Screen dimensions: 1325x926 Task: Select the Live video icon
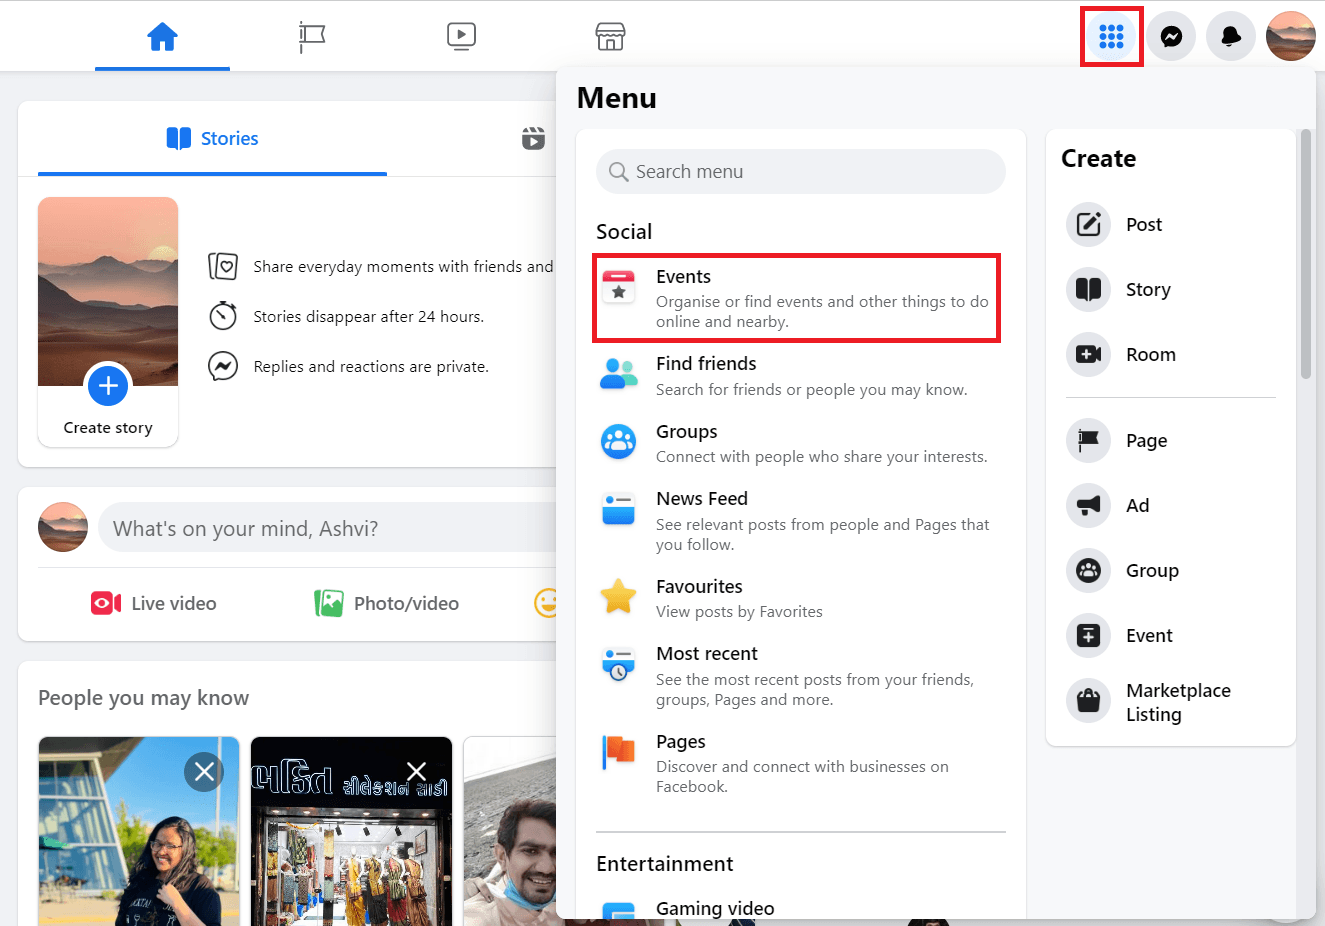point(105,603)
